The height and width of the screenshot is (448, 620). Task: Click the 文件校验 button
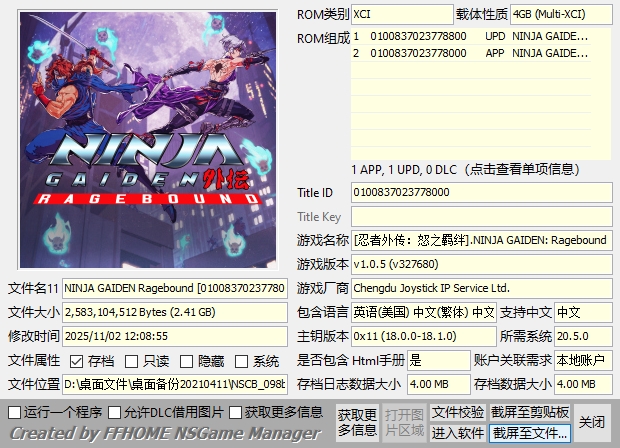pyautogui.click(x=458, y=412)
